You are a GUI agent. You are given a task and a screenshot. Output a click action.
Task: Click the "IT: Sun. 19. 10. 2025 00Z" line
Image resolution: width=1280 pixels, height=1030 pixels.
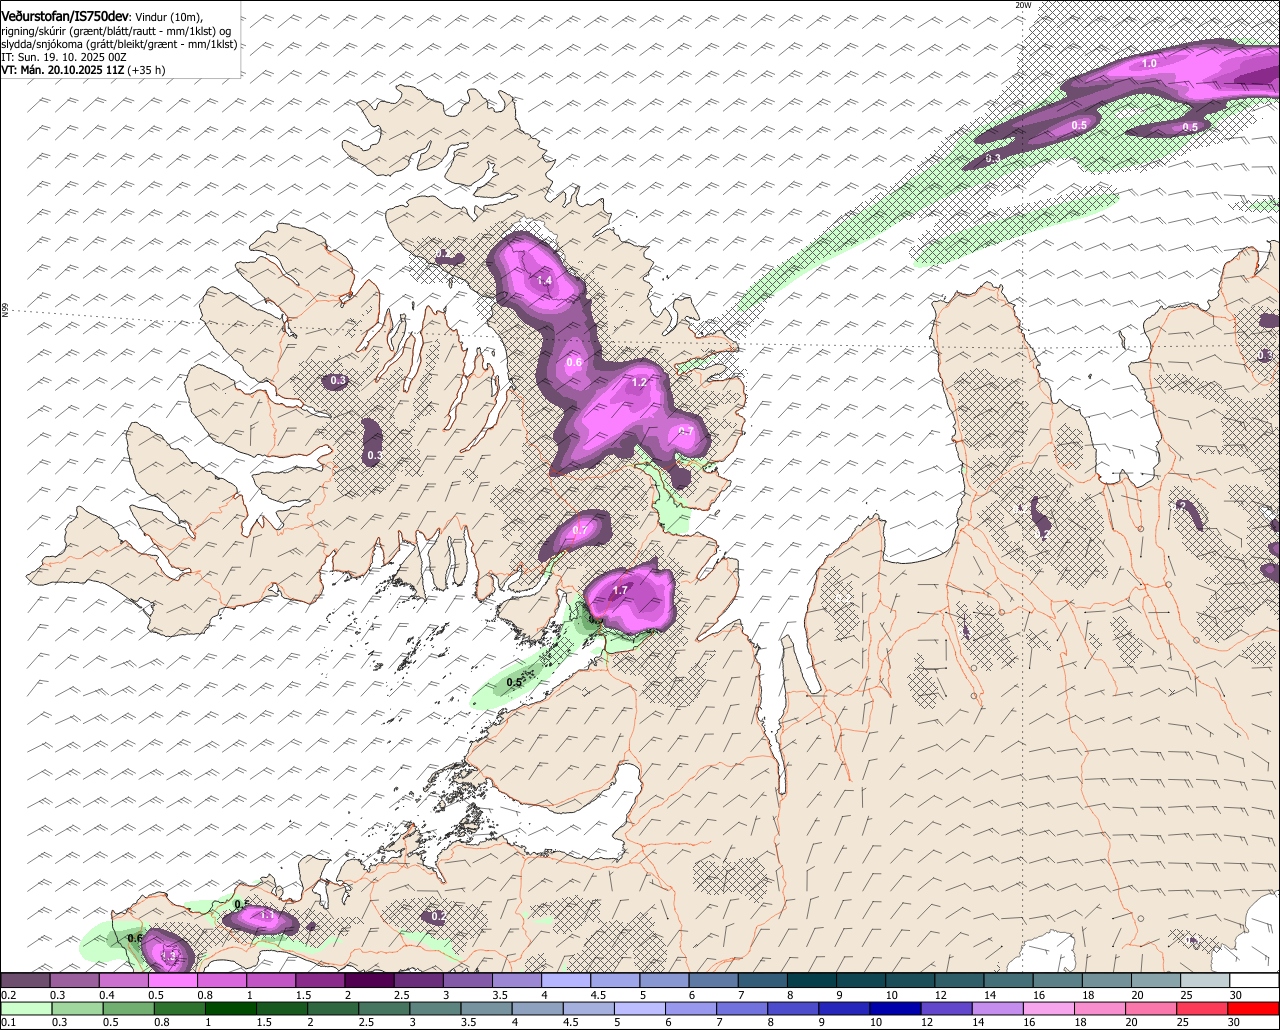64,57
